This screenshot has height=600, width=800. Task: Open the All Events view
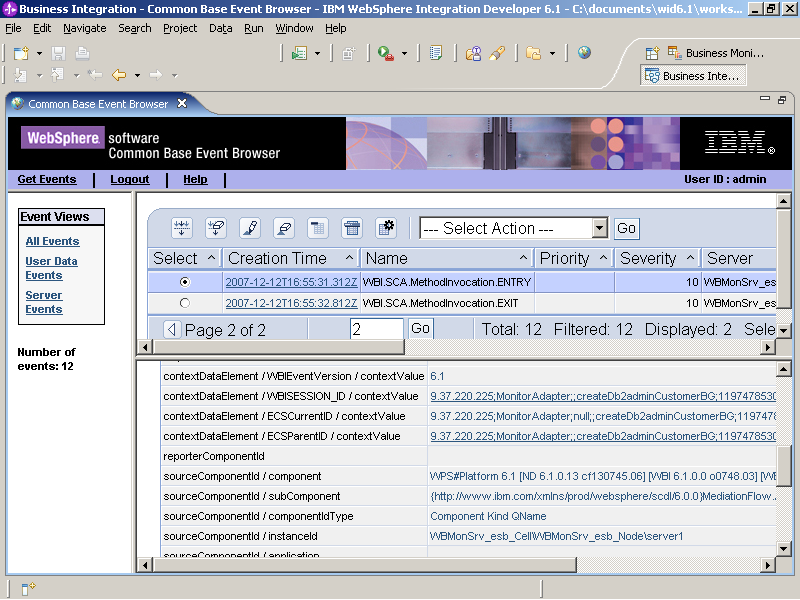[x=53, y=241]
